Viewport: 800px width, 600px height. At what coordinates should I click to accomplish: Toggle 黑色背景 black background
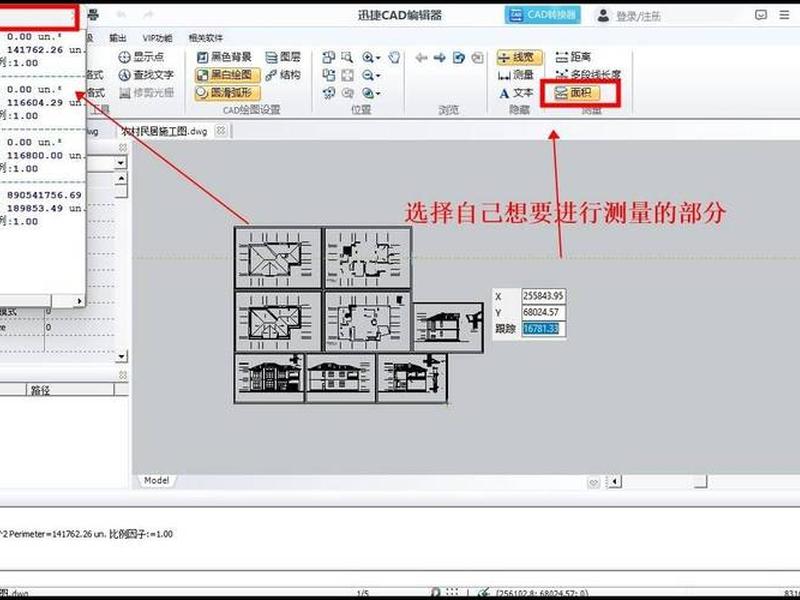click(224, 57)
